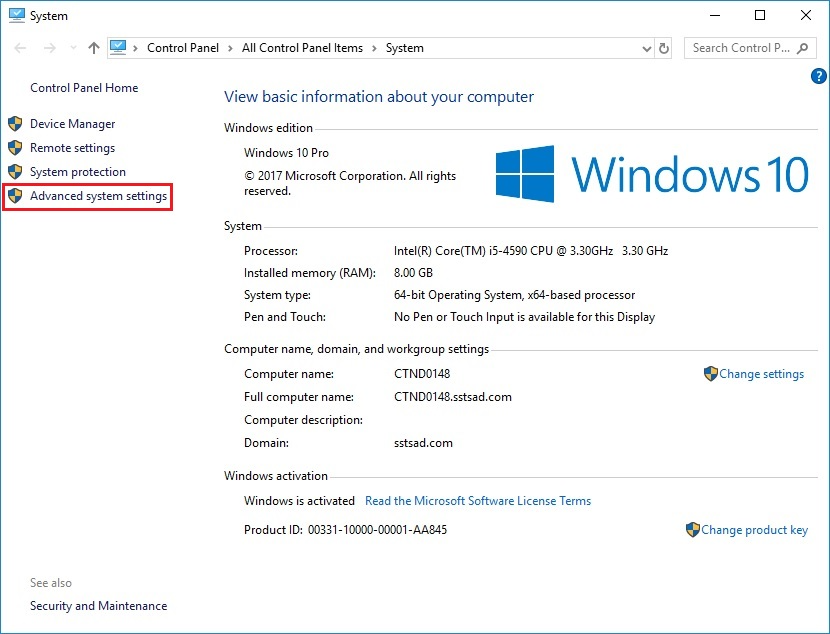This screenshot has height=634, width=830.
Task: Click the full name CTND0148.sstsad.com
Action: (x=453, y=397)
